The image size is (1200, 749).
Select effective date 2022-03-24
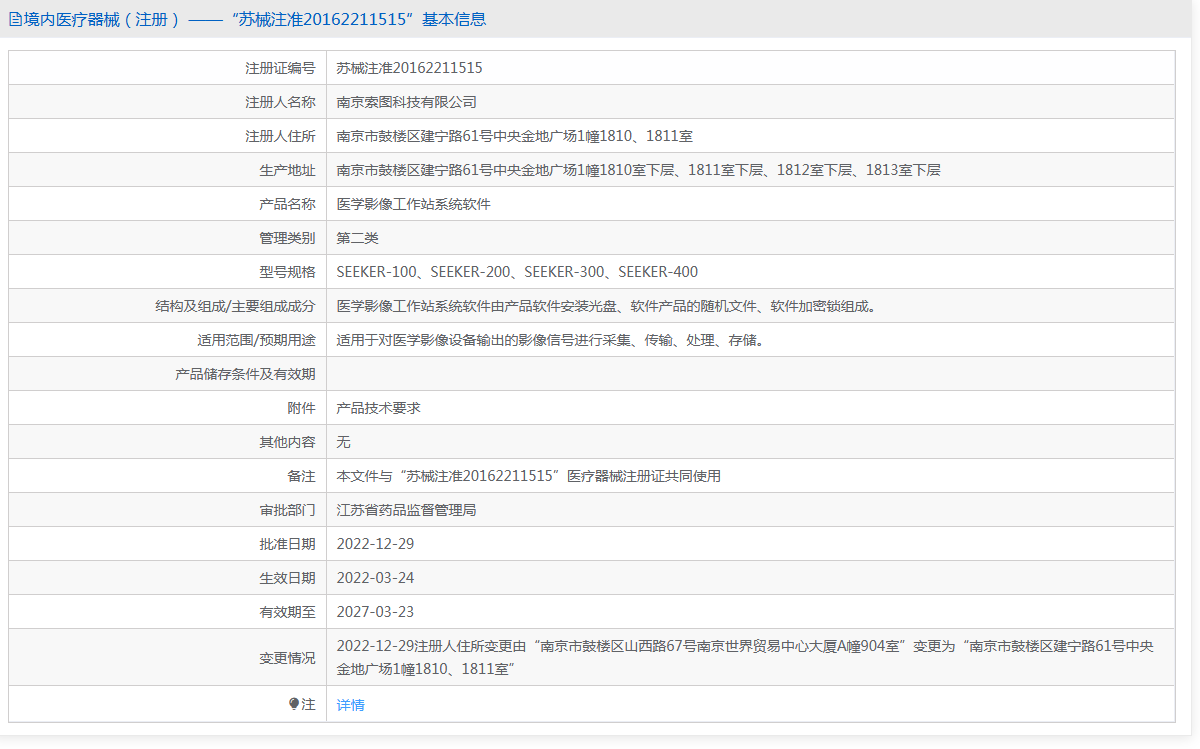point(375,578)
